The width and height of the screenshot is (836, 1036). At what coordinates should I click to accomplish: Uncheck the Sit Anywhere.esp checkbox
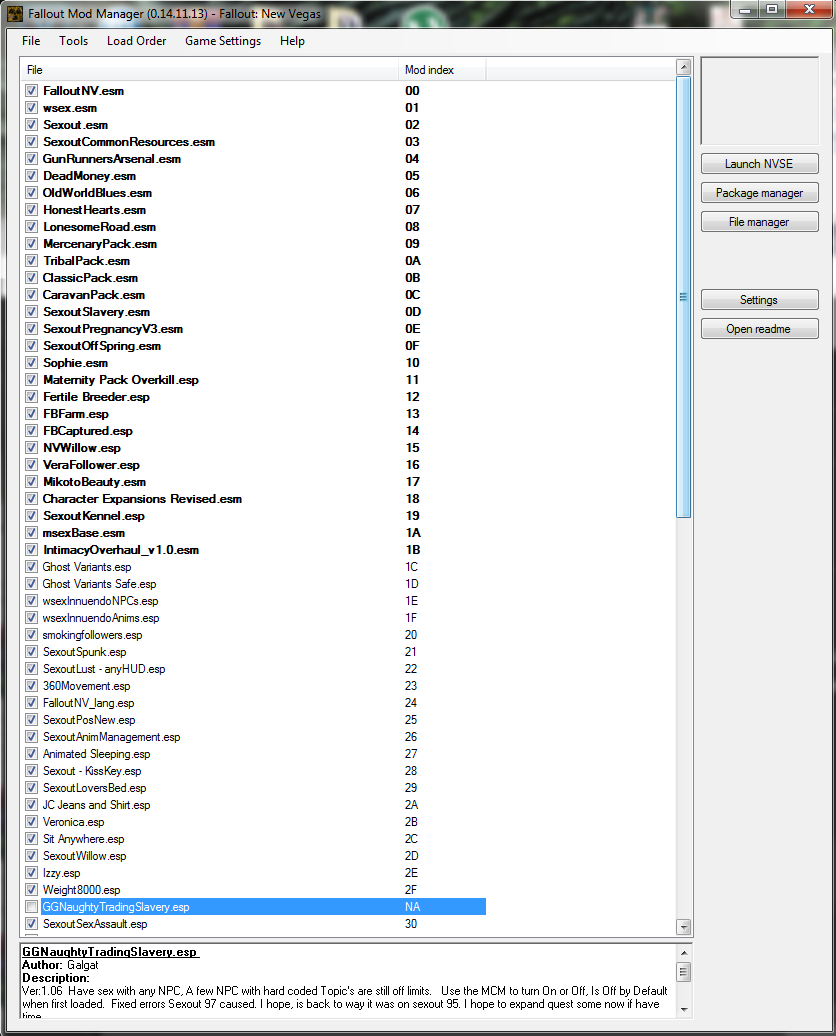pyautogui.click(x=31, y=839)
